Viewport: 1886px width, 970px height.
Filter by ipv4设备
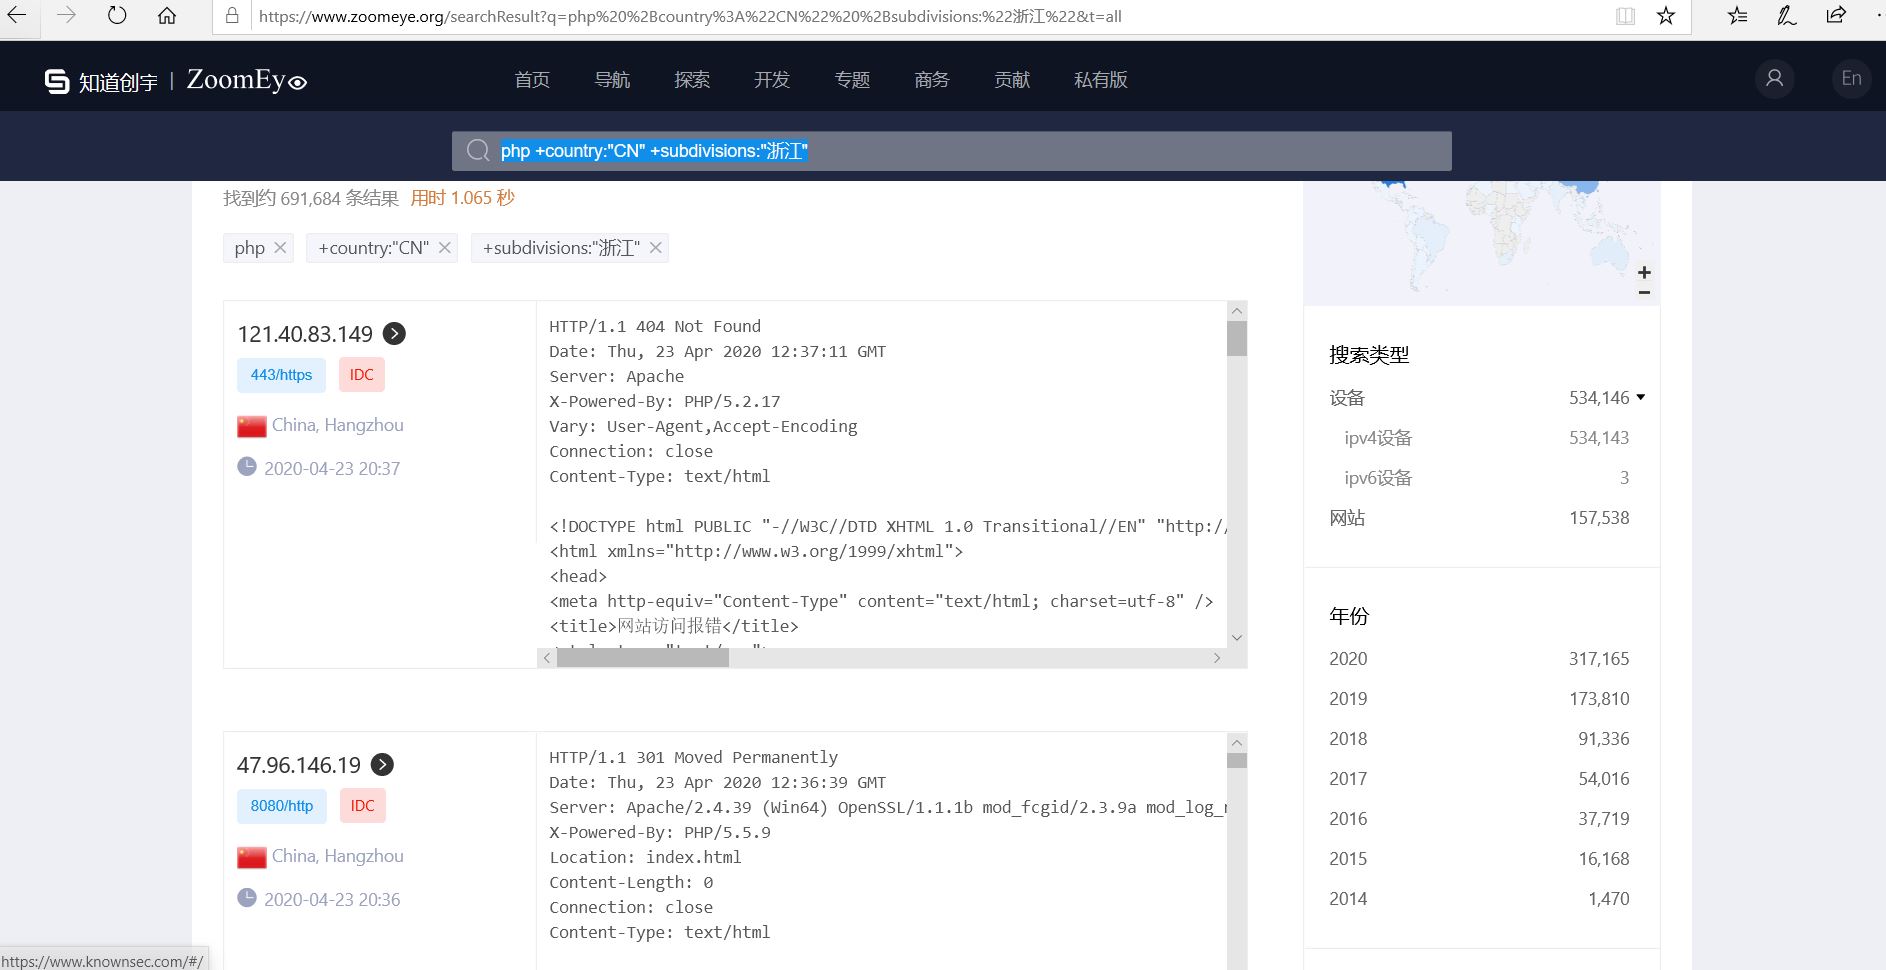[1378, 438]
